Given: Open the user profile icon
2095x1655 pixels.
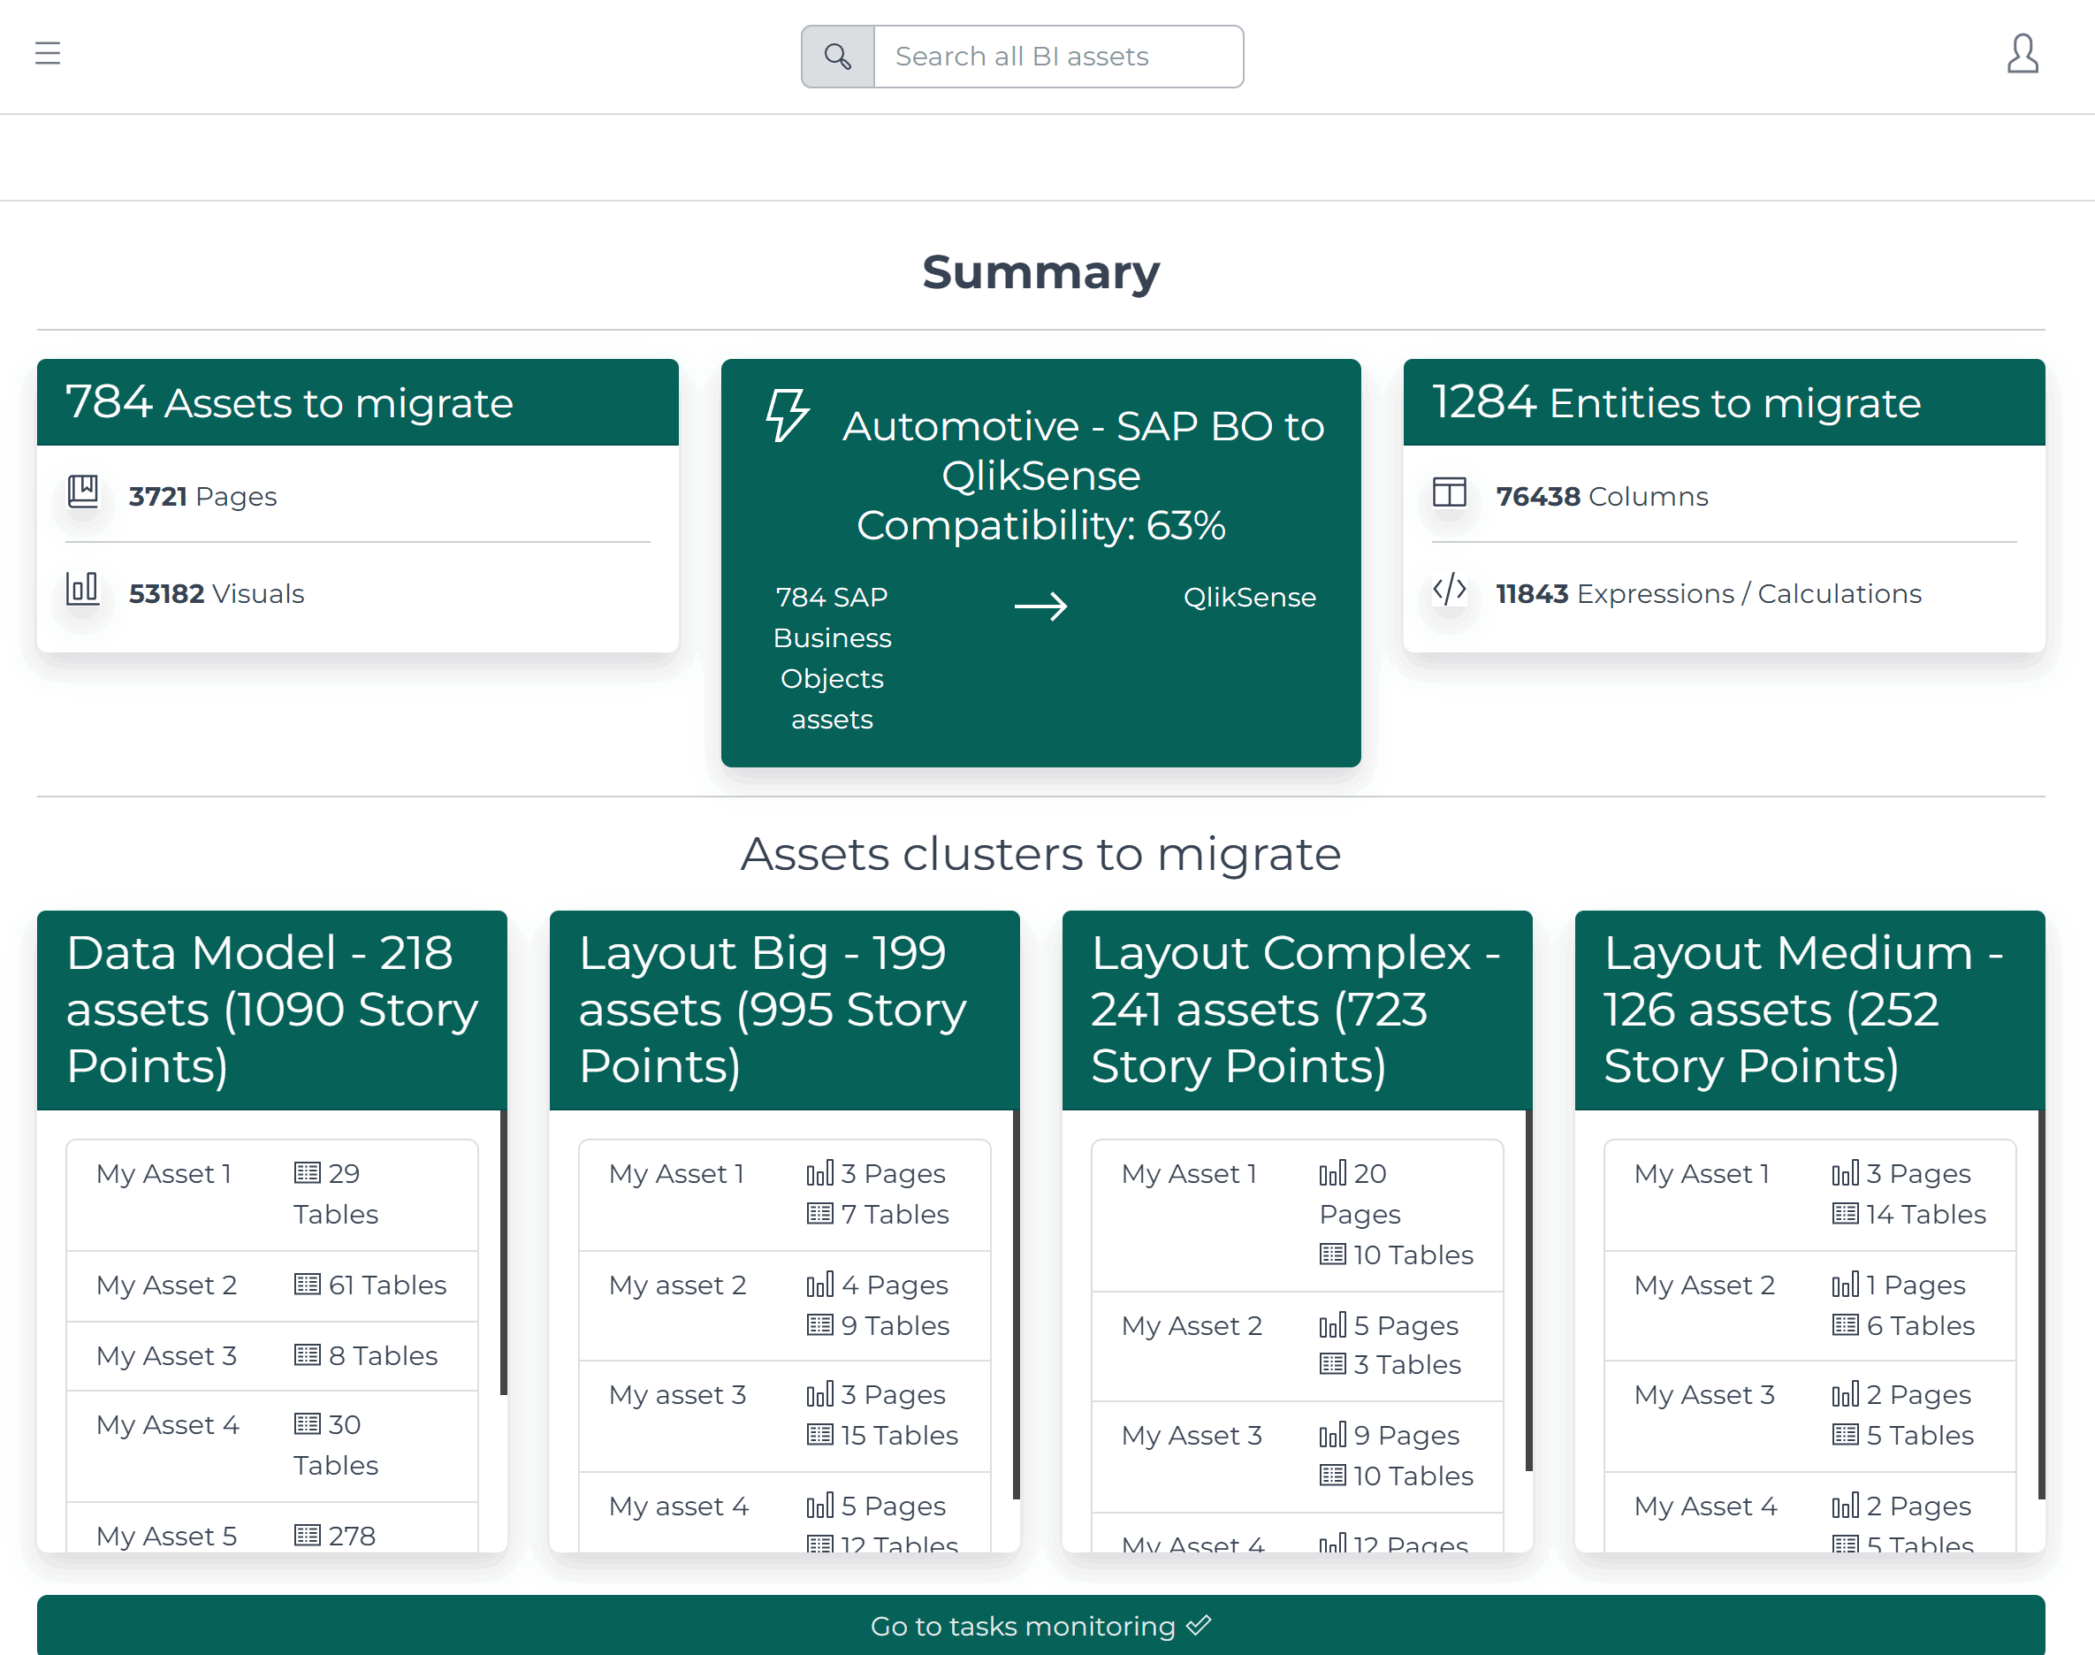Looking at the screenshot, I should point(2021,54).
